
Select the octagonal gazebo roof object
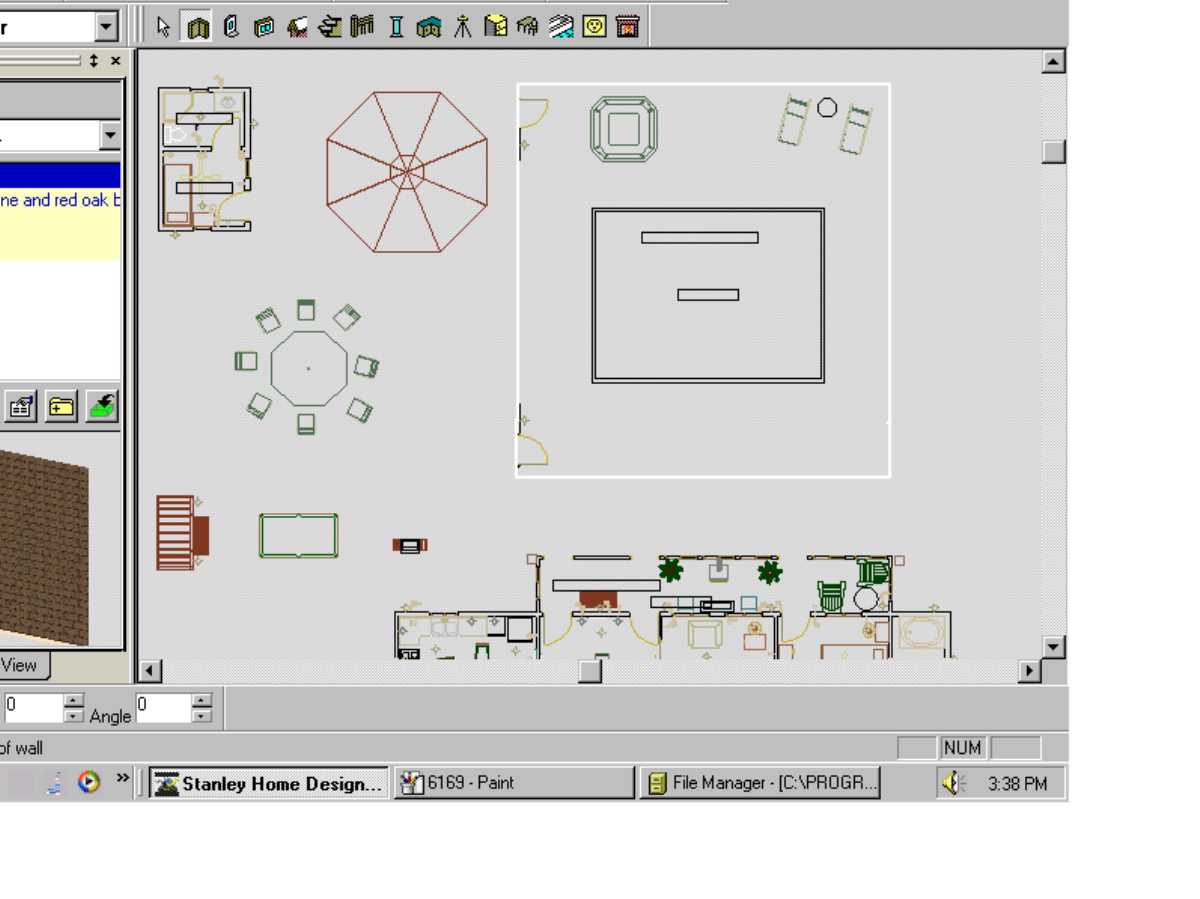[407, 172]
